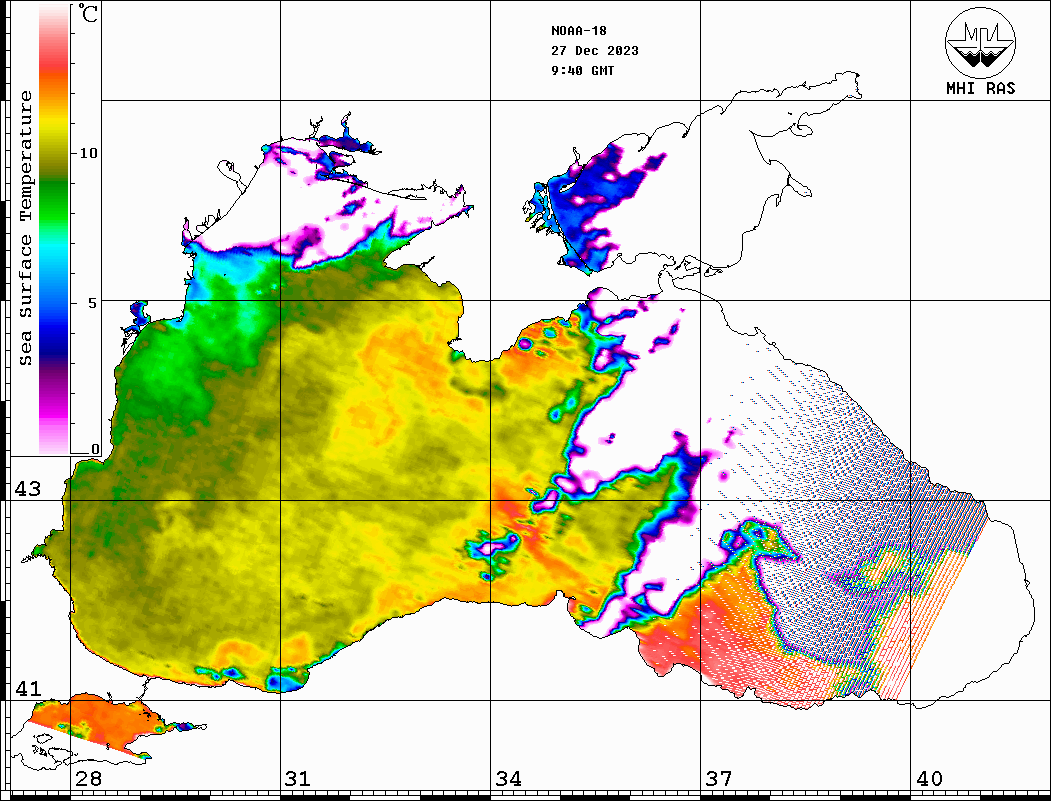
Task: Click the '0' tick on temperature scale
Action: (x=95, y=449)
